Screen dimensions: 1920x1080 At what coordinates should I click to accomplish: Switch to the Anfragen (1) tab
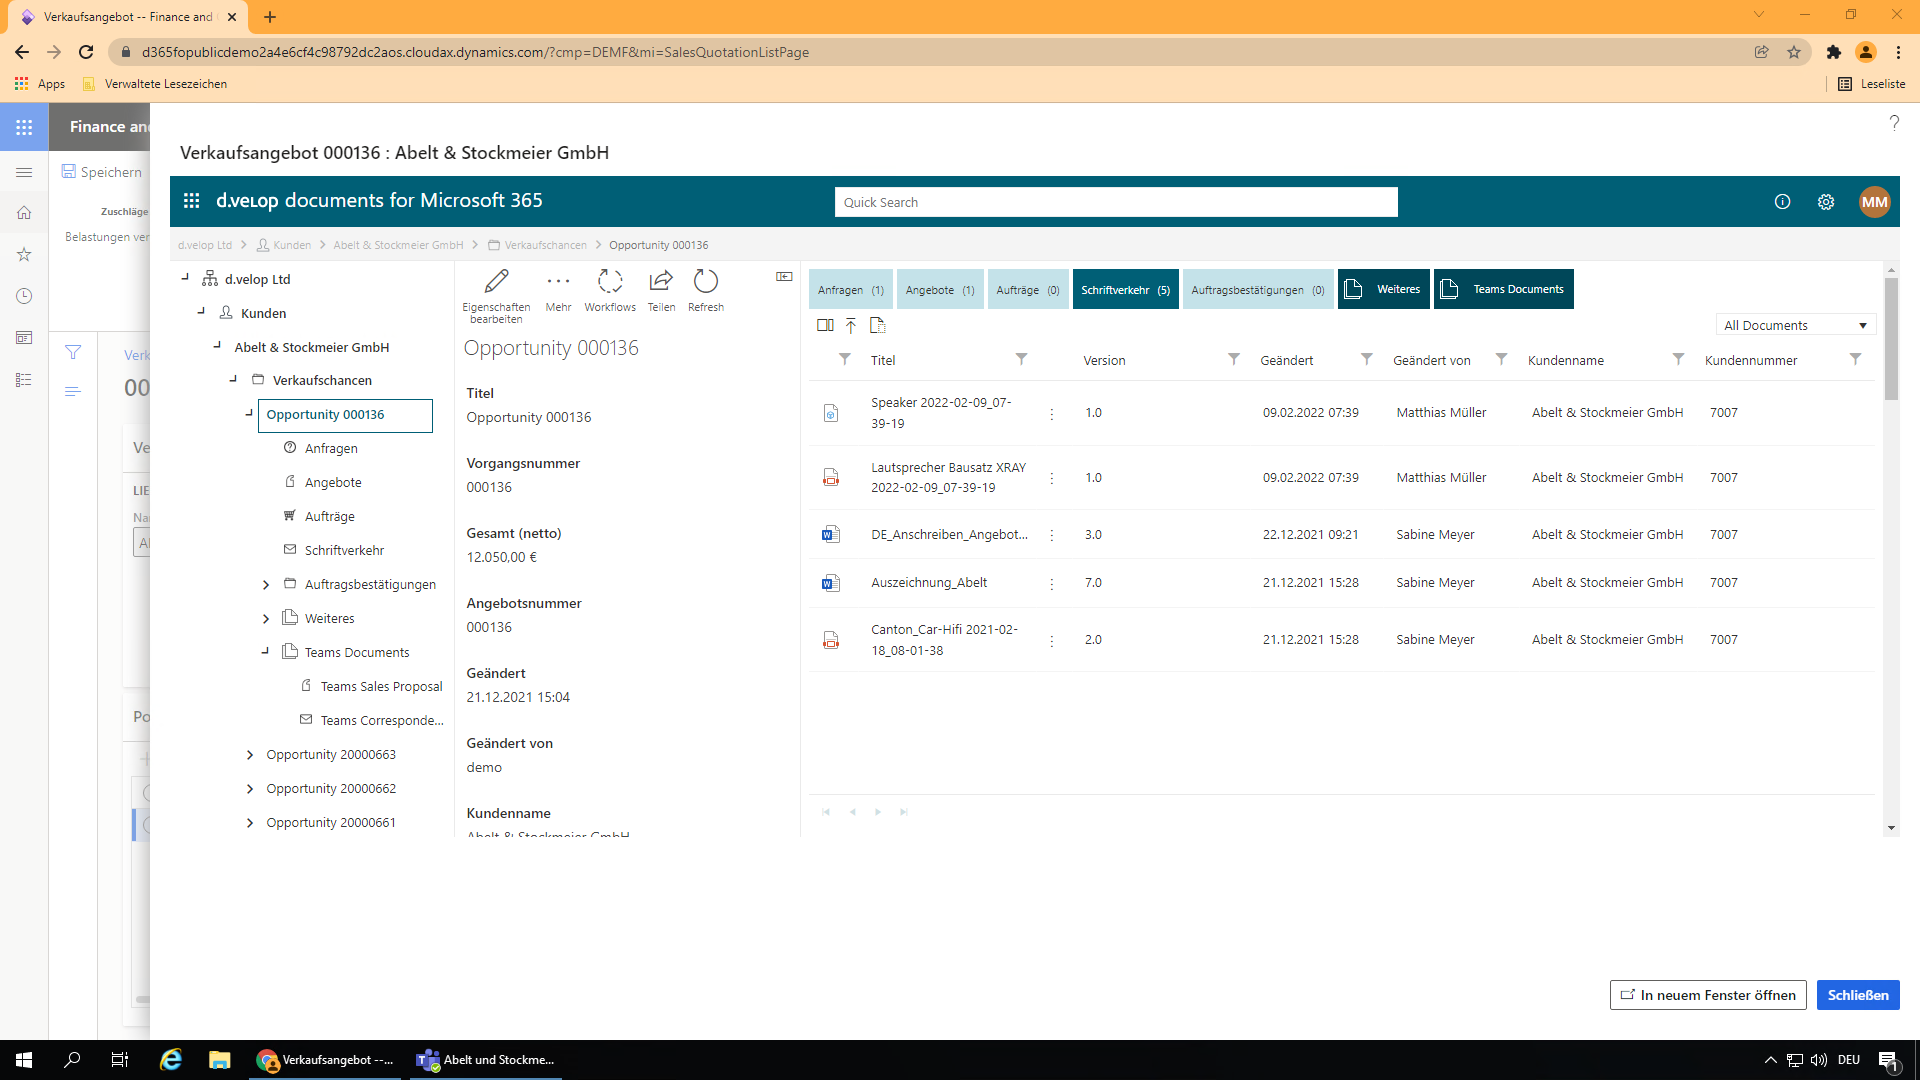(851, 290)
